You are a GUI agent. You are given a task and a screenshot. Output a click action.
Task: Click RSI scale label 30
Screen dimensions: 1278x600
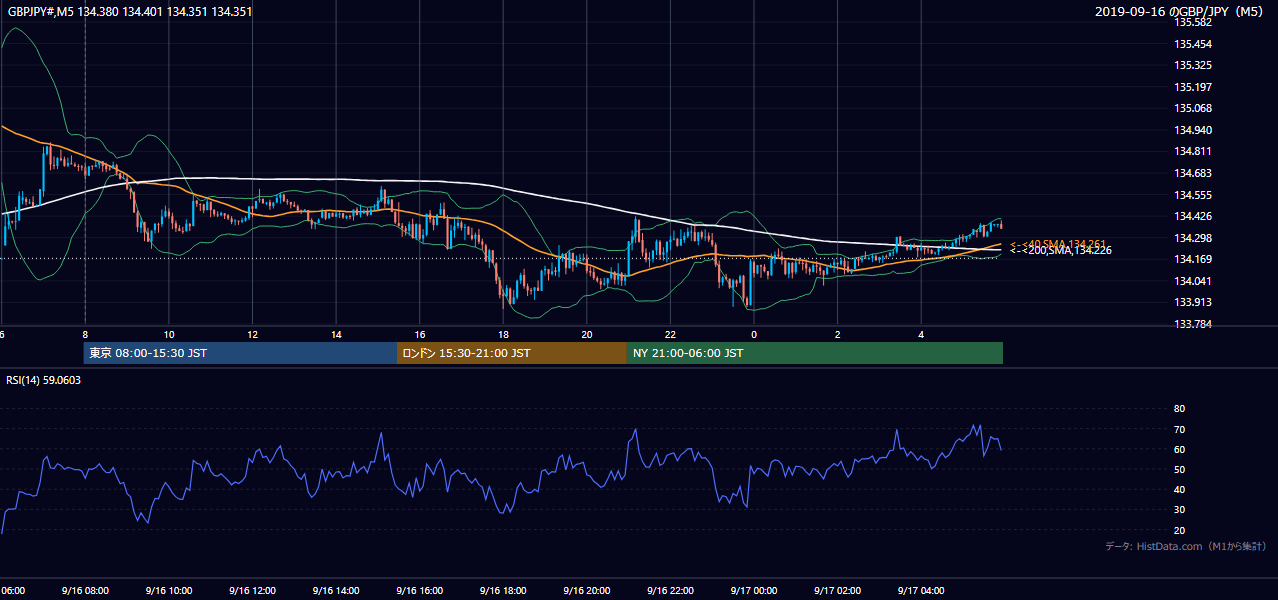(1179, 510)
